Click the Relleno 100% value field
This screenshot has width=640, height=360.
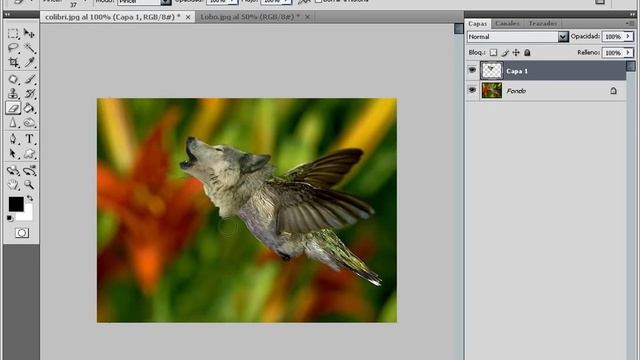pyautogui.click(x=613, y=53)
